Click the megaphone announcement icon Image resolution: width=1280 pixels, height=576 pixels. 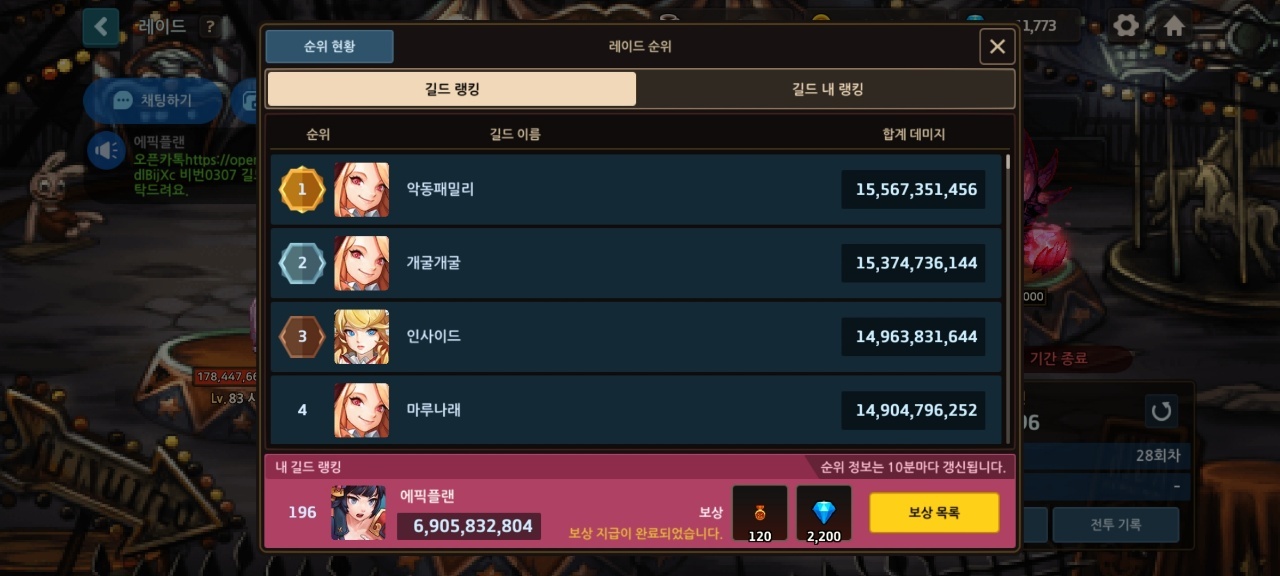(x=106, y=151)
